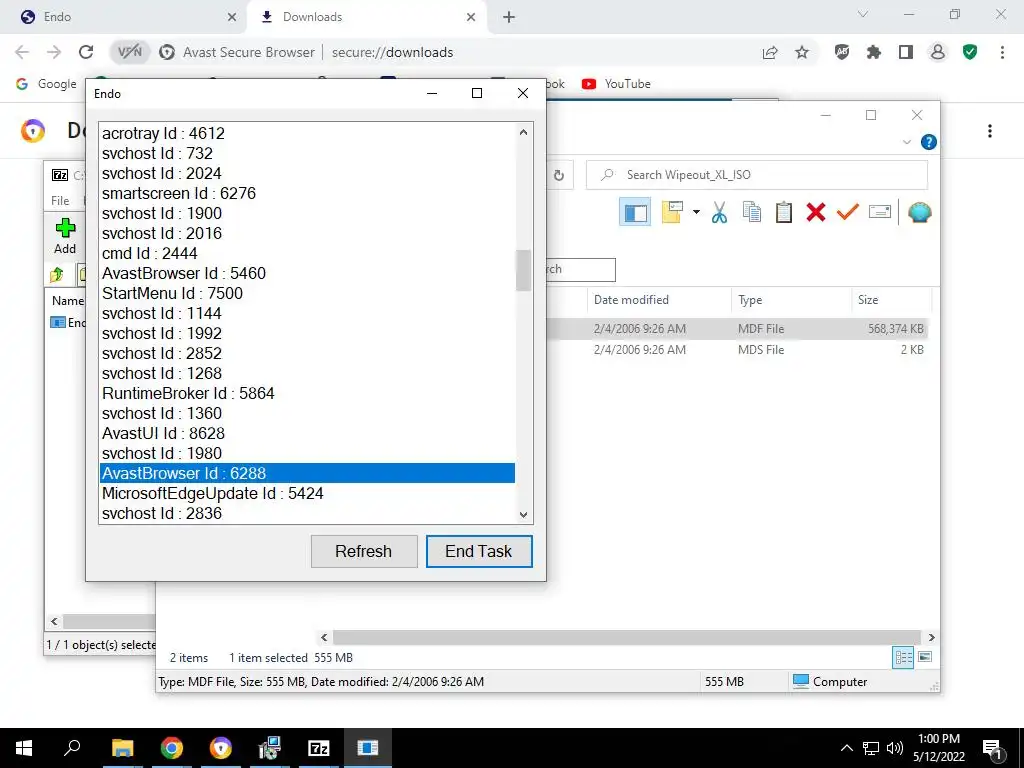Click the taskbar volume icon
1024x768 pixels.
pos(895,748)
